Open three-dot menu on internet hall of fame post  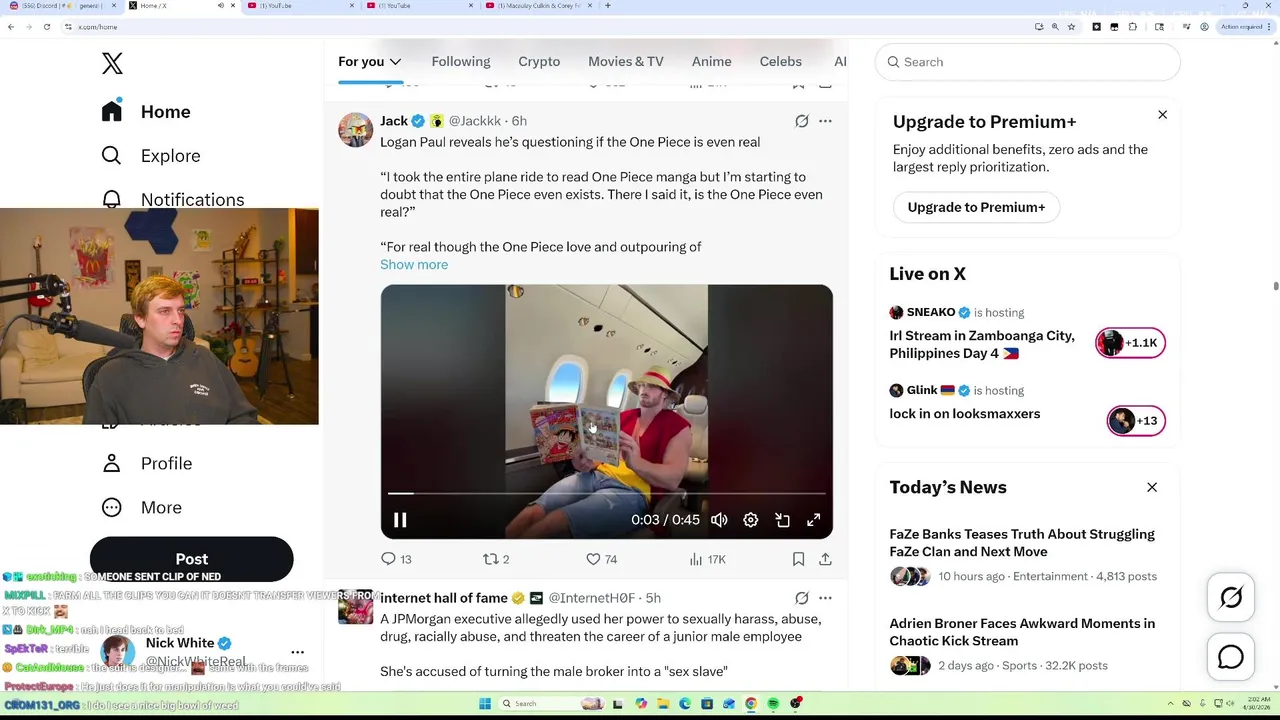click(825, 598)
